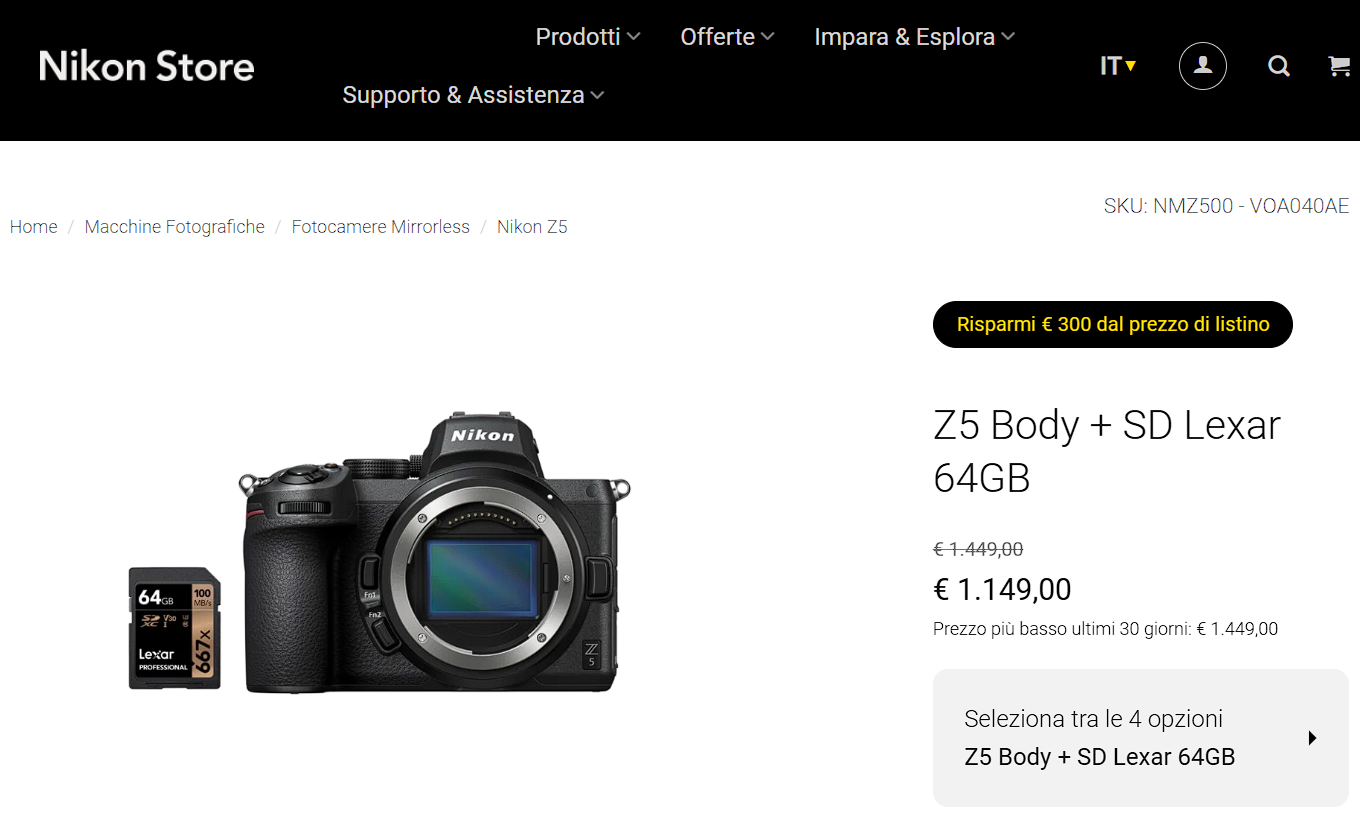Click the Z5 Body + SD Lexar title

point(1107,451)
